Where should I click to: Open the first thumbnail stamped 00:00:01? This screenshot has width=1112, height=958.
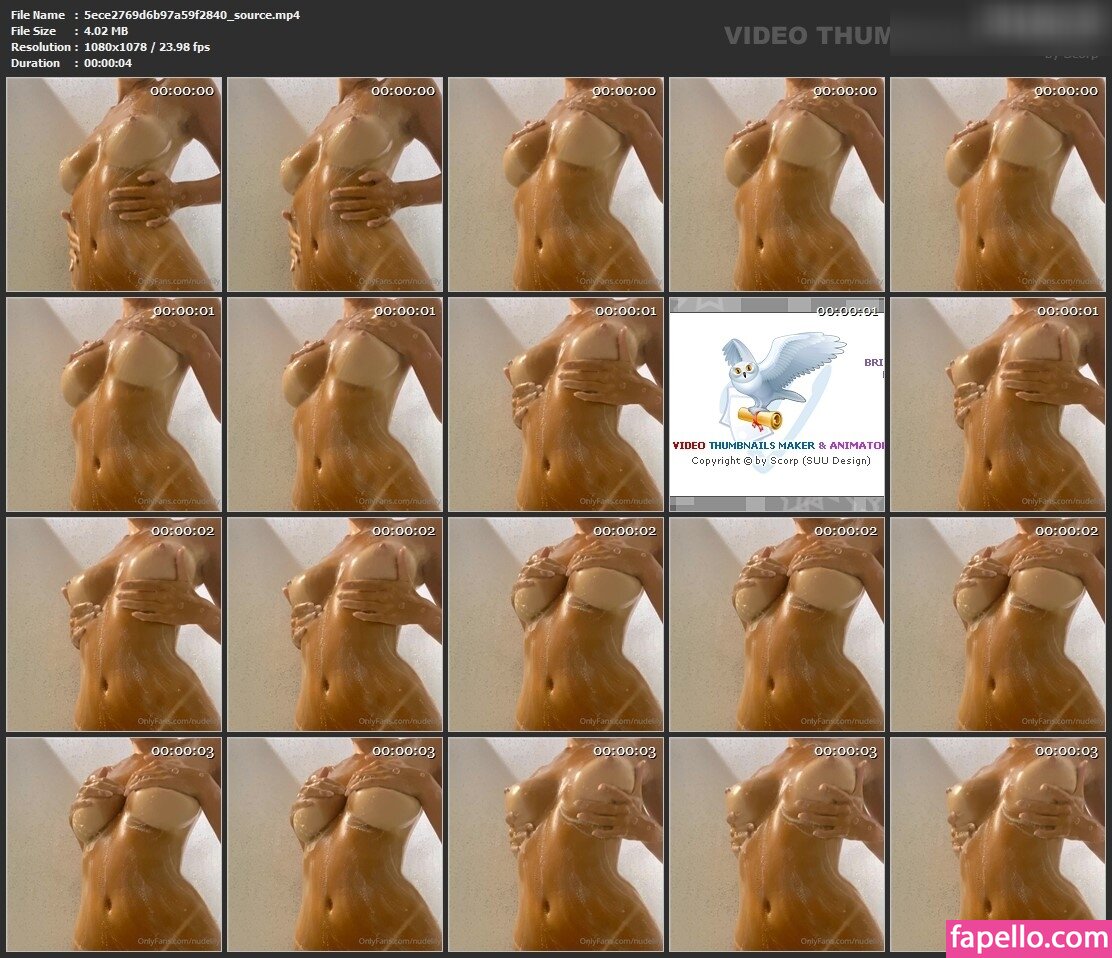click(114, 405)
